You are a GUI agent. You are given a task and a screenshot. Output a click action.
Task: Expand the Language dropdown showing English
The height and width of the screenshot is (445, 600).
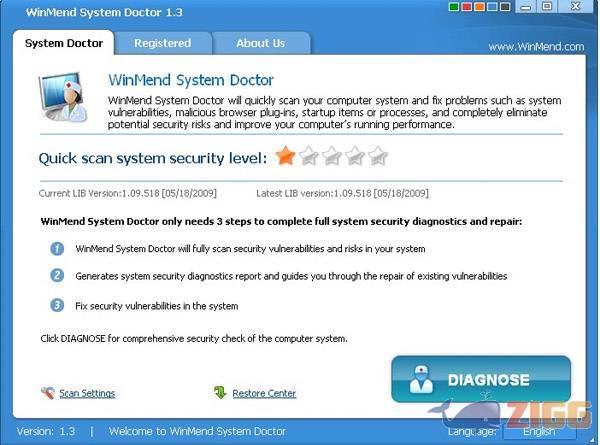pyautogui.click(x=539, y=432)
